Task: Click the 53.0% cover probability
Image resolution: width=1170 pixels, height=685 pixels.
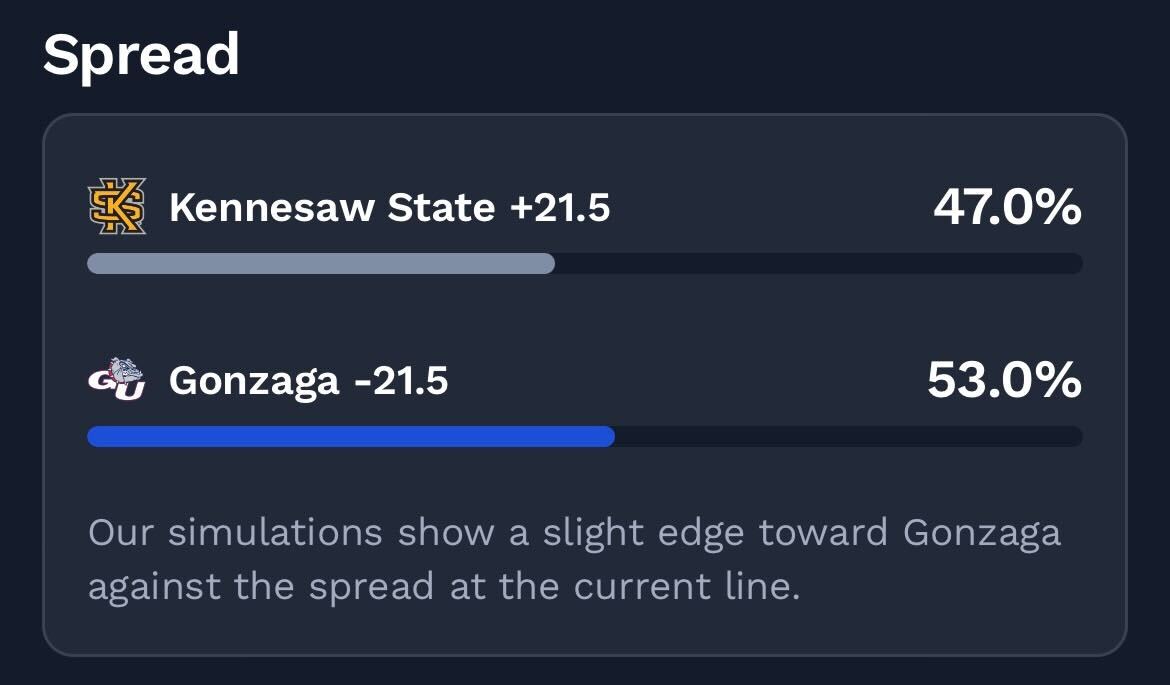Action: (x=1004, y=380)
